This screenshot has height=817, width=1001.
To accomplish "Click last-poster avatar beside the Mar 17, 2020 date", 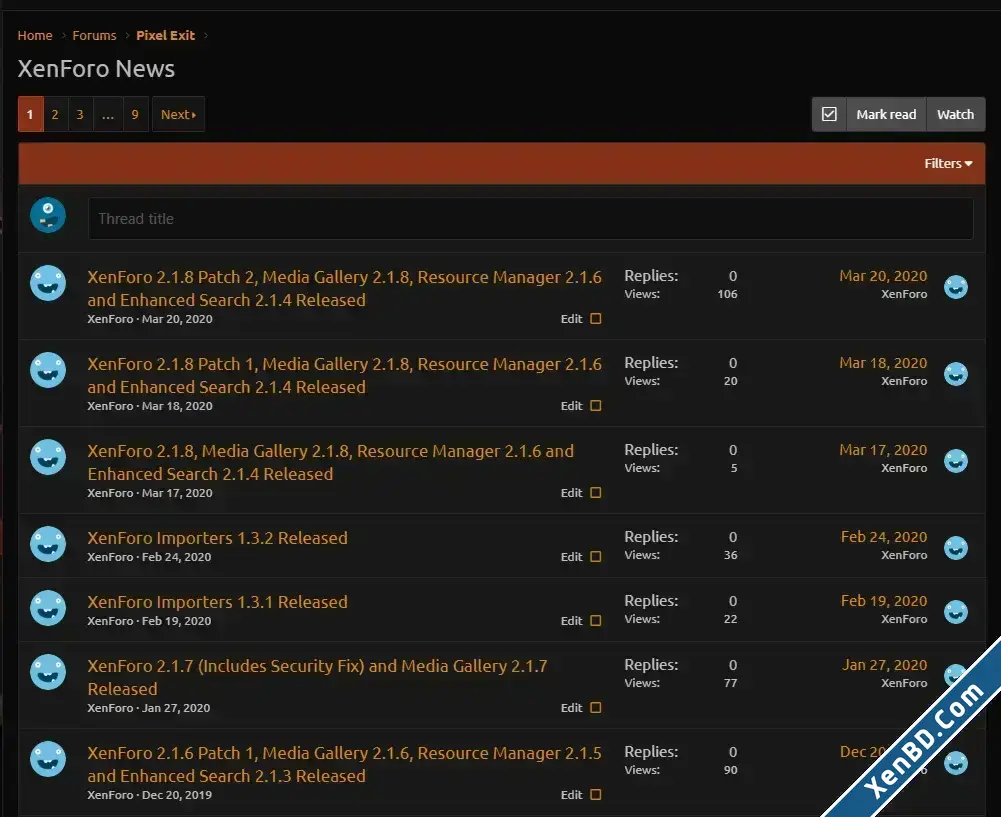I will pyautogui.click(x=956, y=461).
